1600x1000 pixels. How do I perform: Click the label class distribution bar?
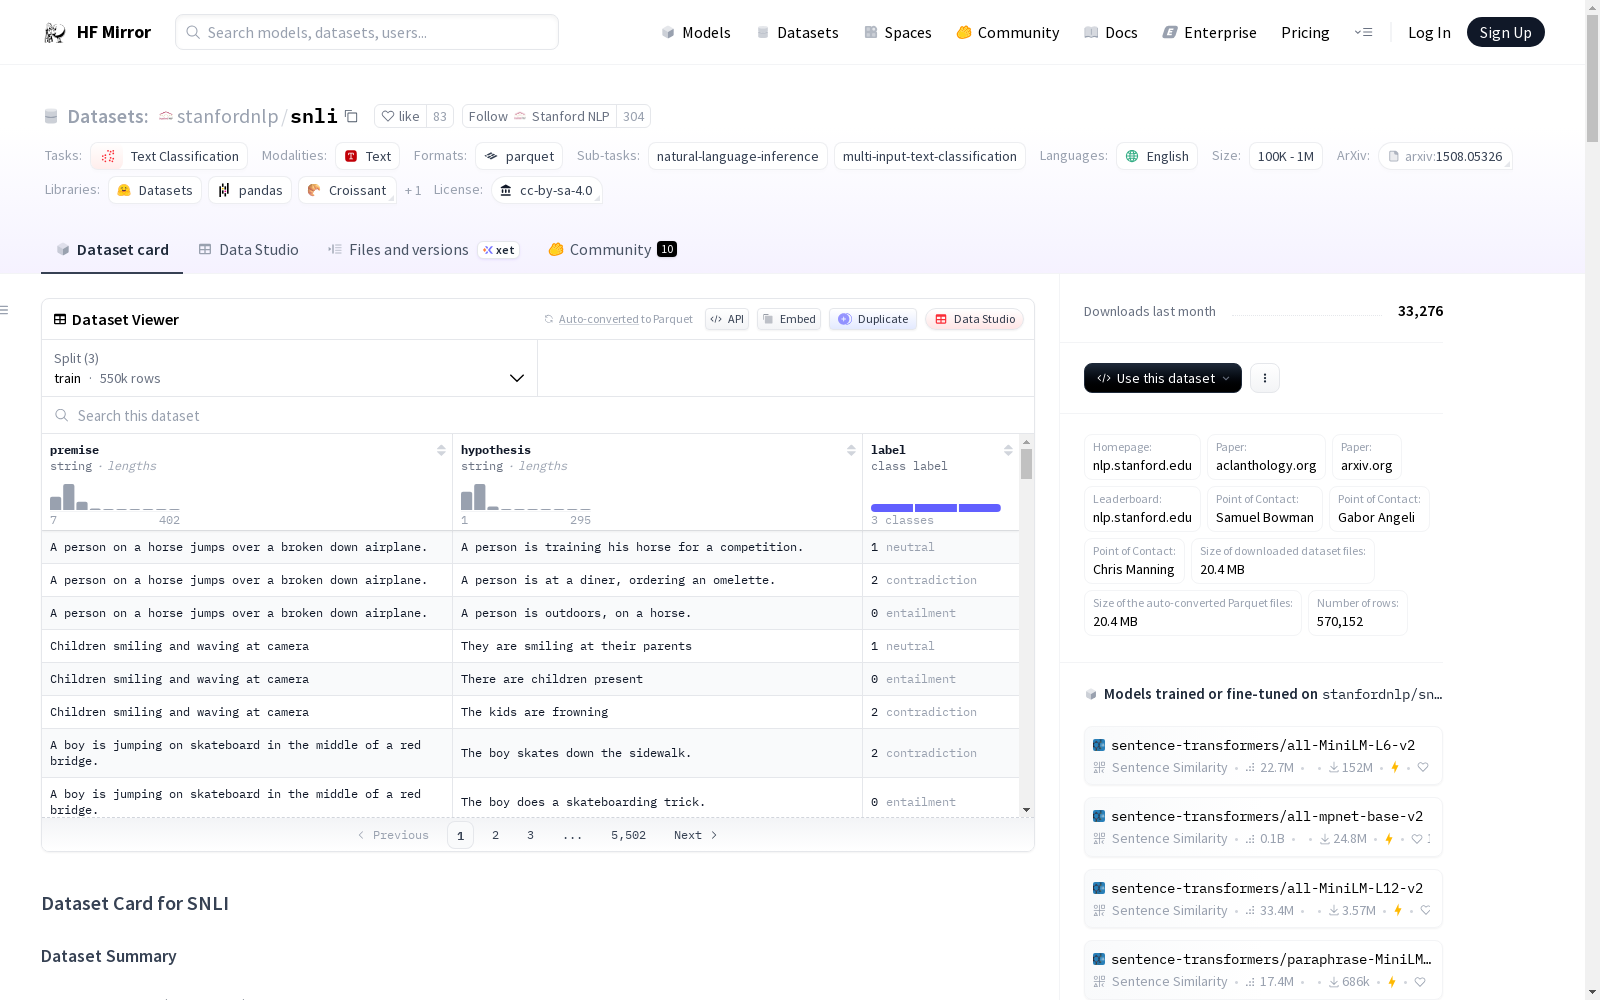coord(935,508)
